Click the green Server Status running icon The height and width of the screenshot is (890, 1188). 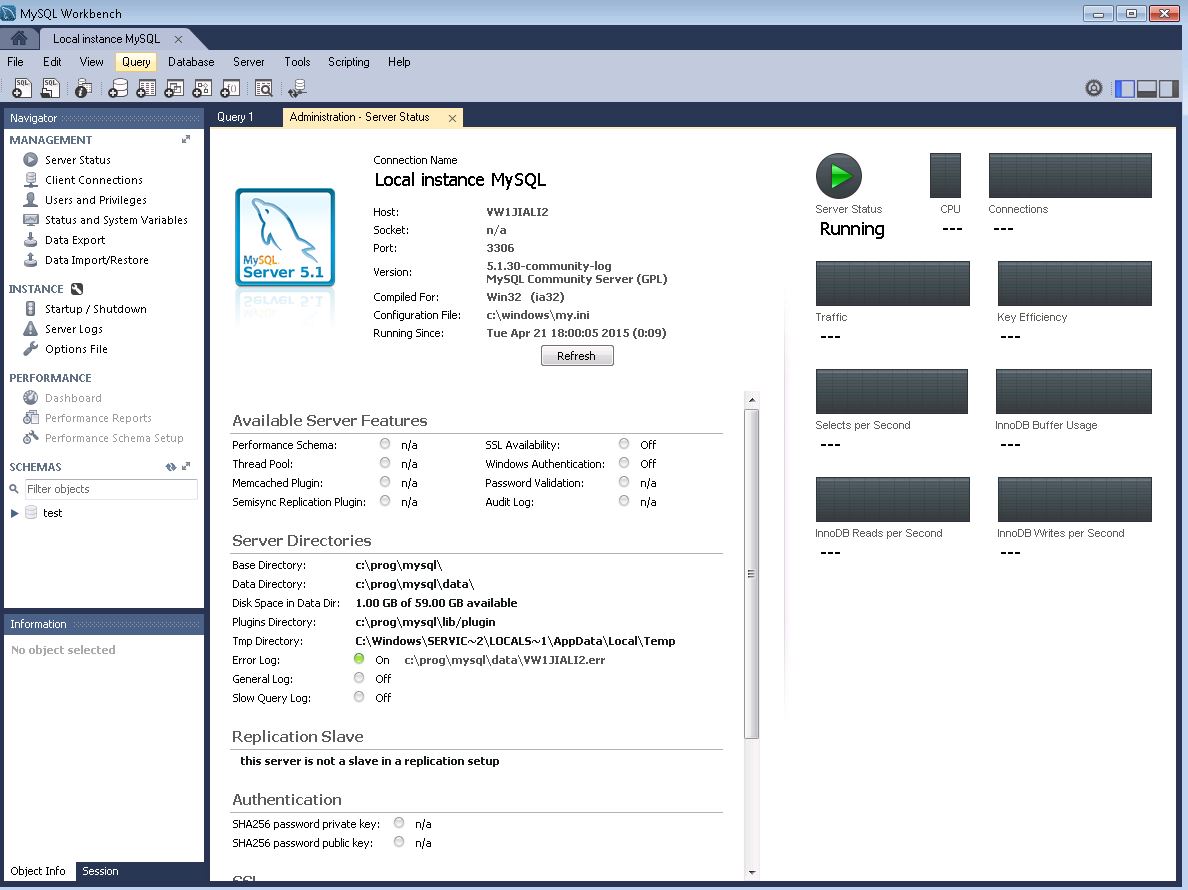click(839, 176)
